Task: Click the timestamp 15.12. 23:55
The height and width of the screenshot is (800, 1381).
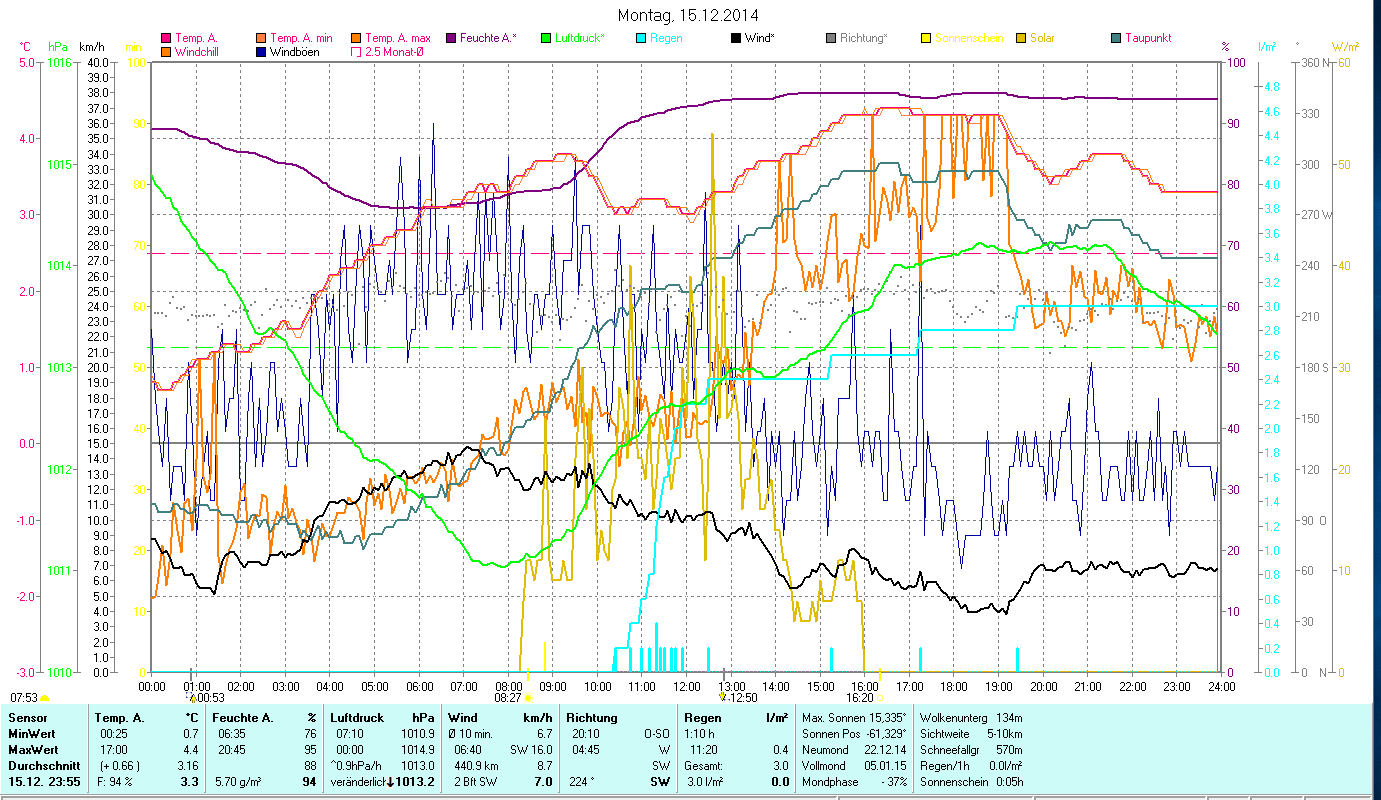Action: [x=43, y=782]
